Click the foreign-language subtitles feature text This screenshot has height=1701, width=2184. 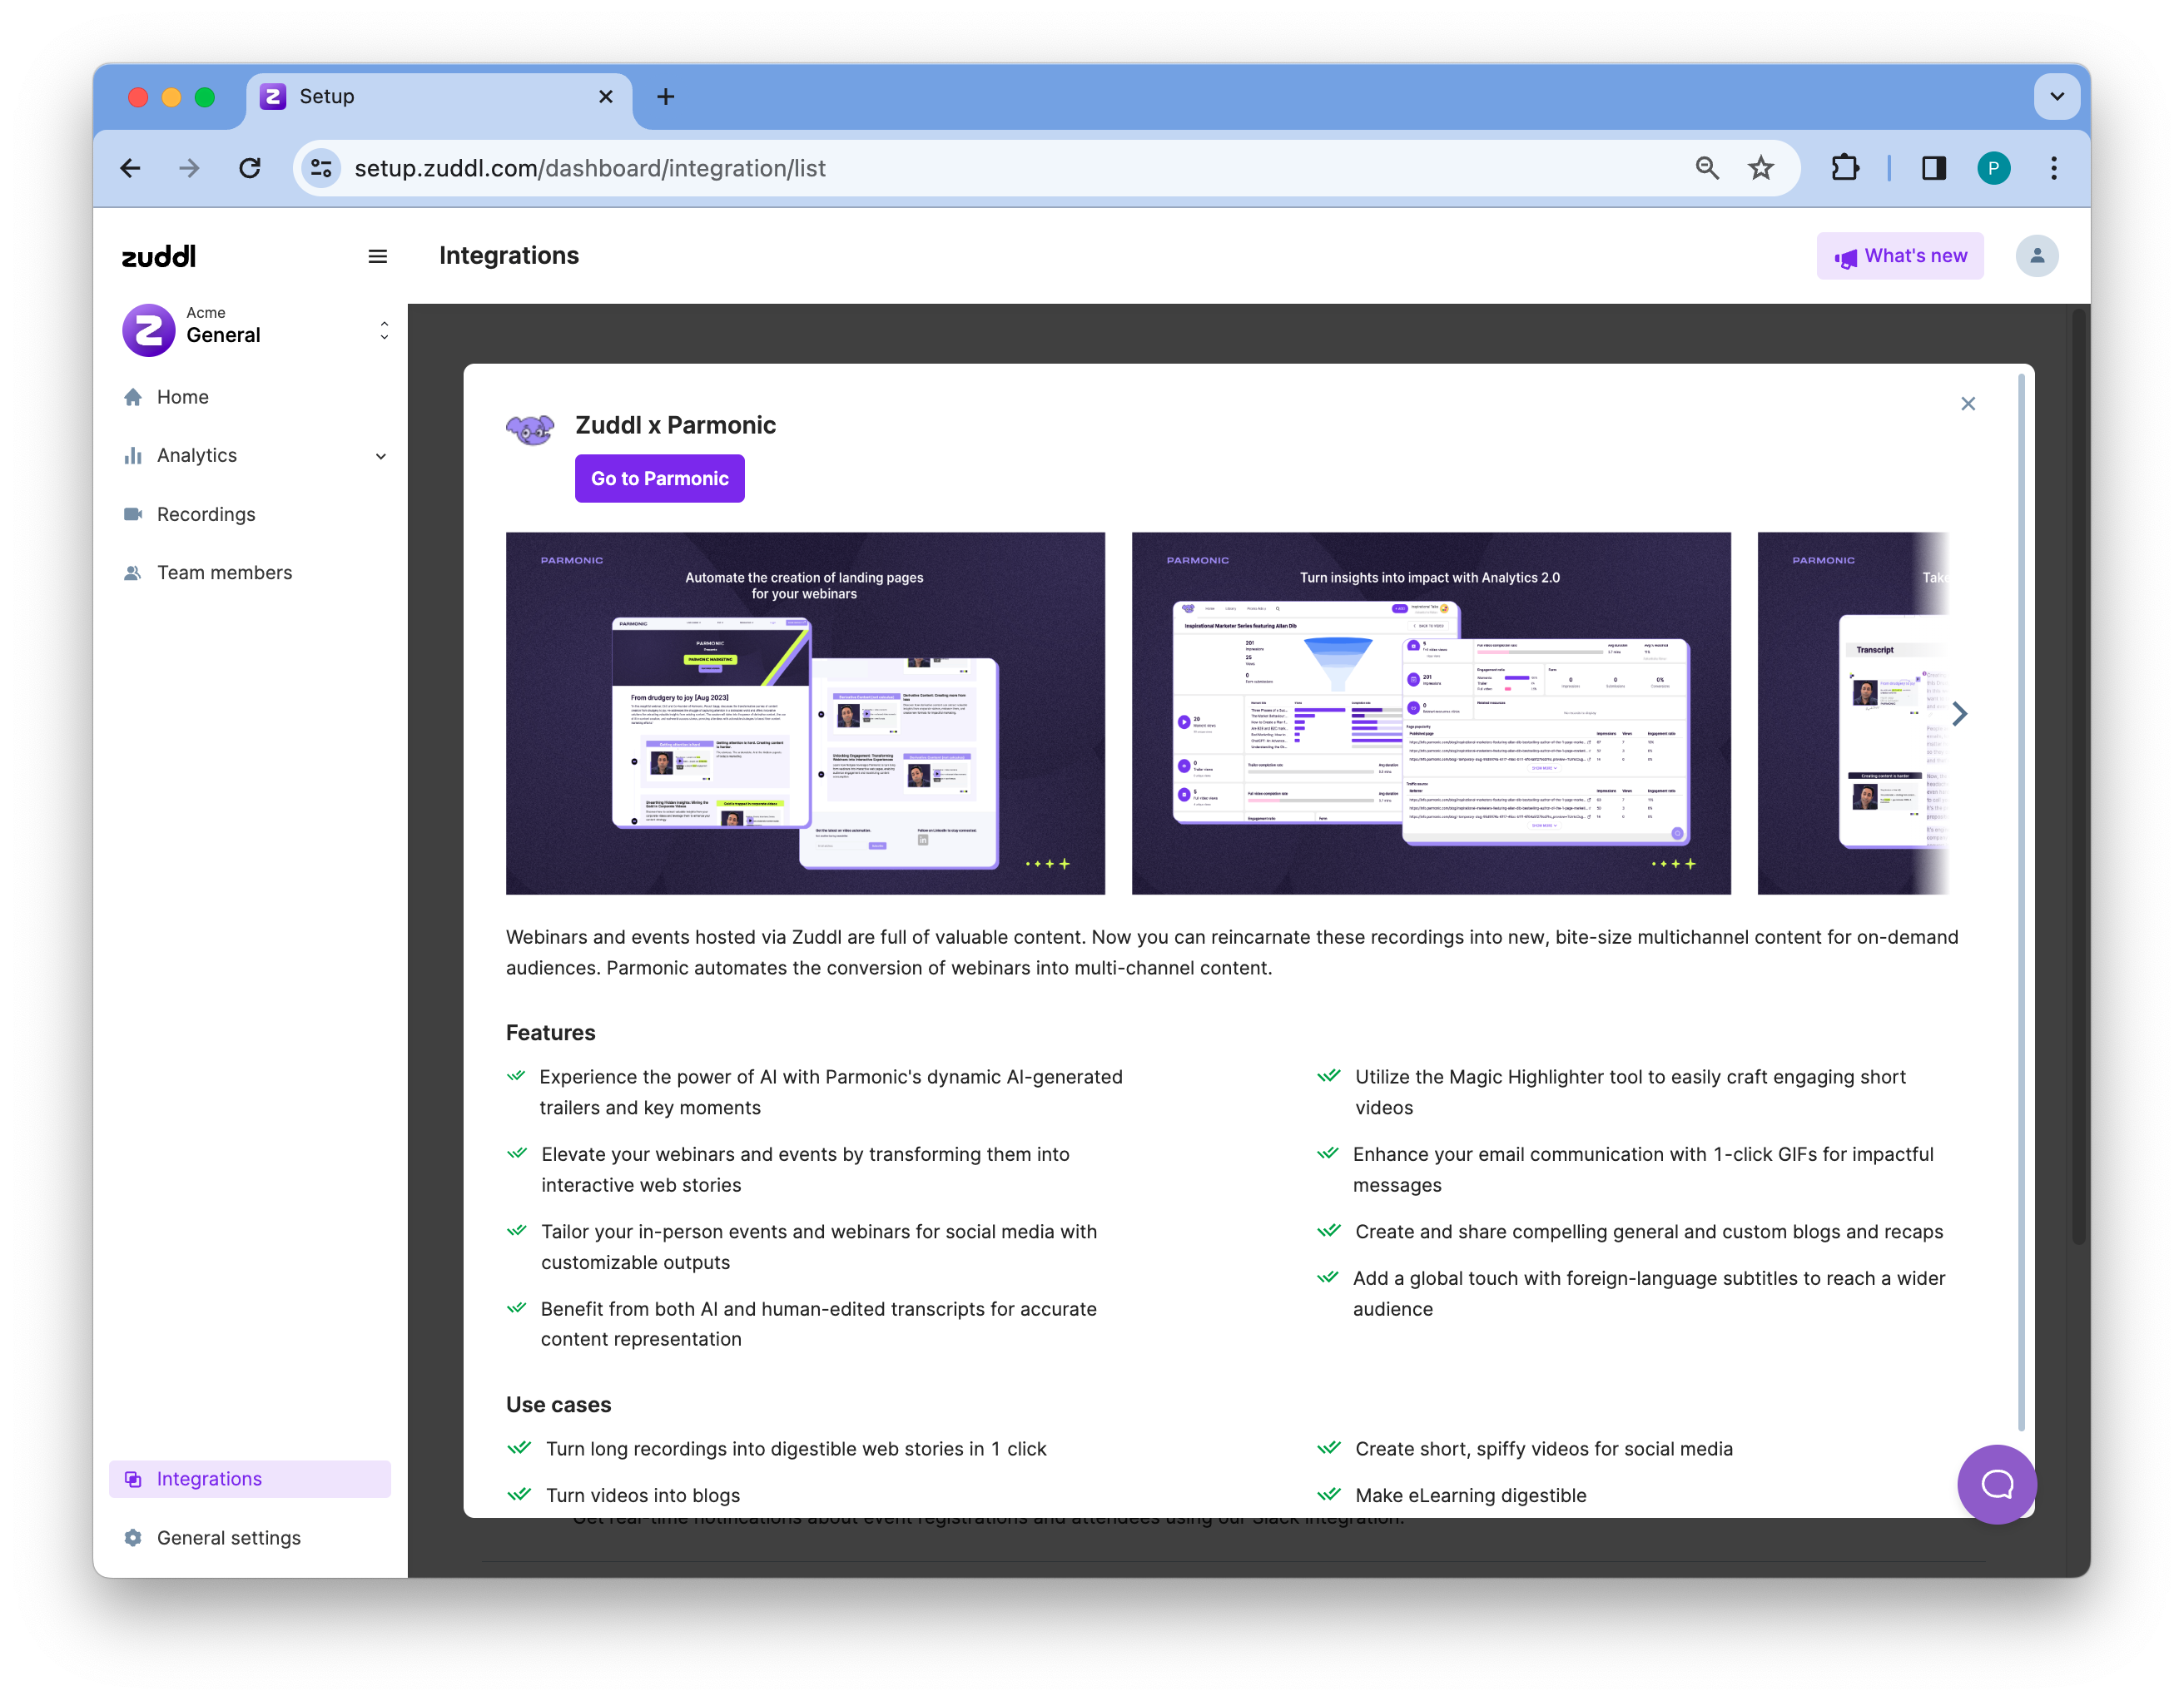pos(1650,1294)
